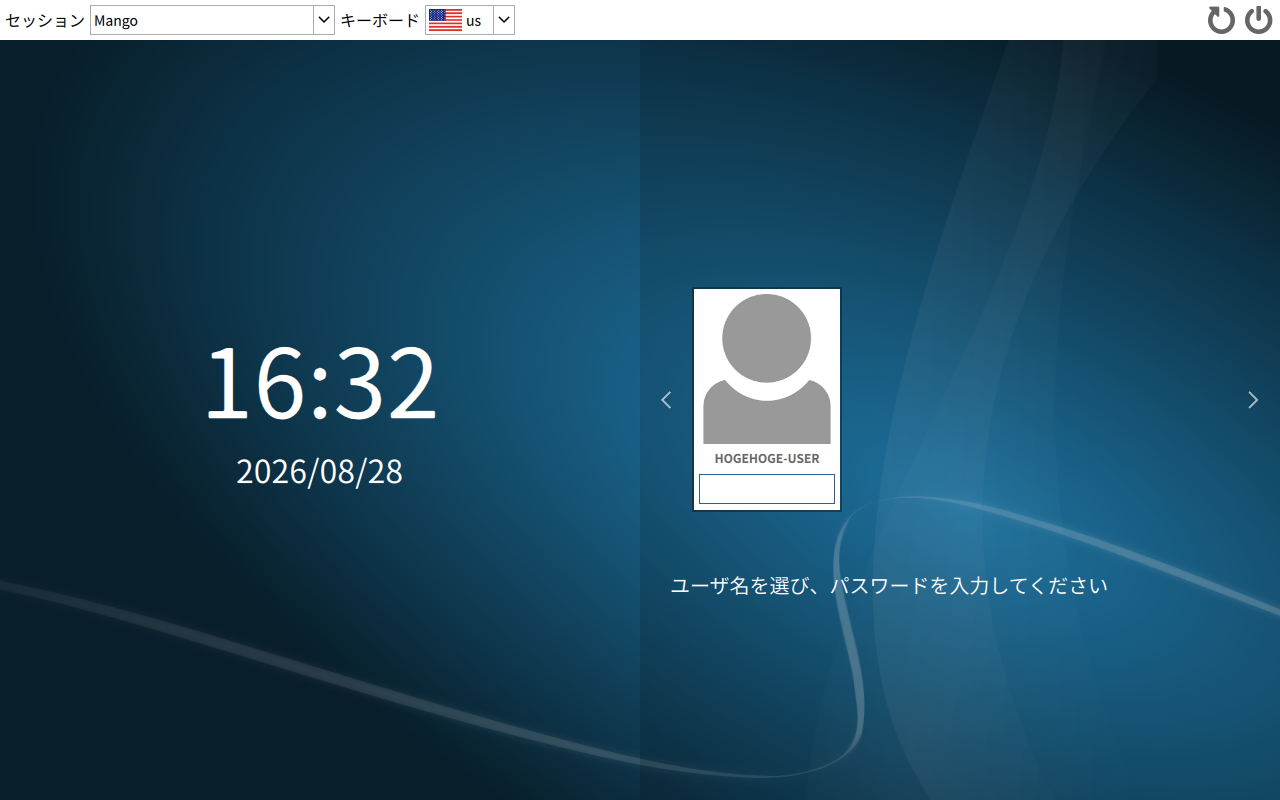The image size is (1280, 800).
Task: Click the US flag icon in the keyboard selector
Action: point(445,20)
